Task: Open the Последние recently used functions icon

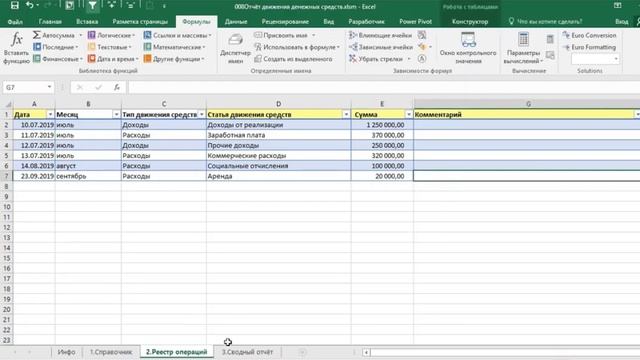Action: 37,47
